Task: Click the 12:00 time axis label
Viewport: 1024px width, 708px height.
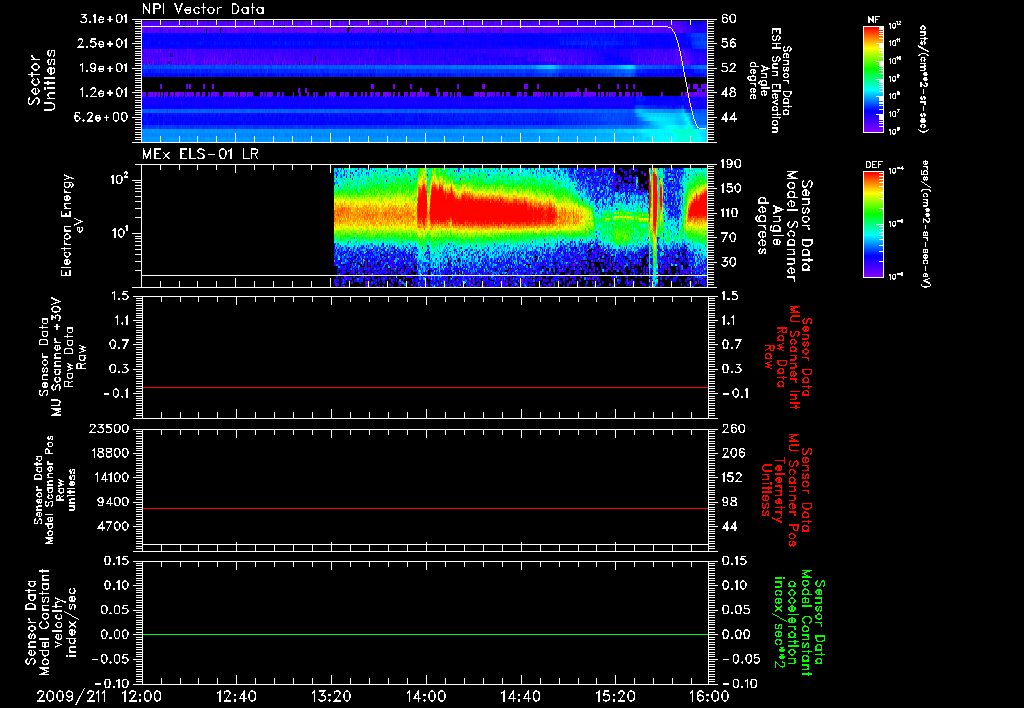Action: [142, 696]
